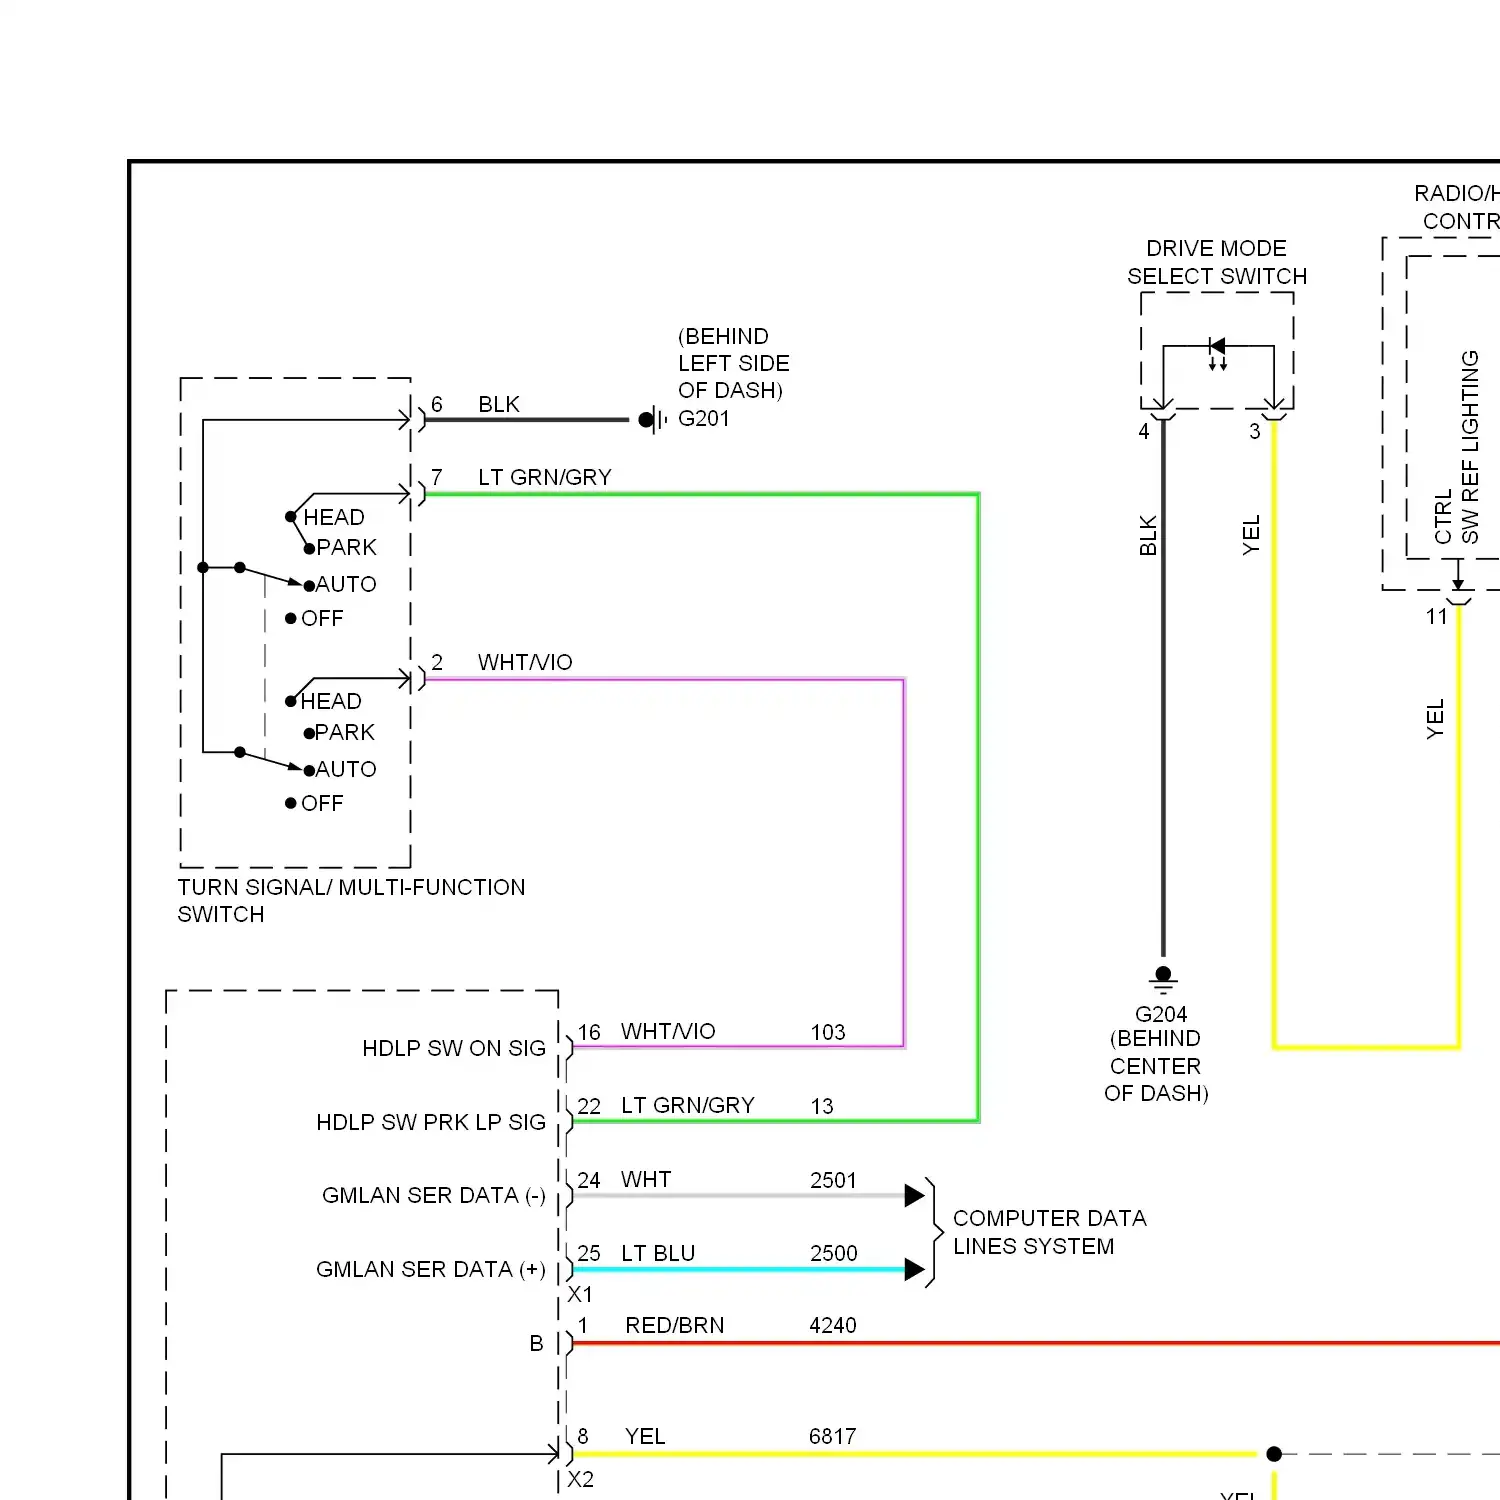
Task: Click pin 16 WHT/VIO wire label
Action: tap(668, 1032)
